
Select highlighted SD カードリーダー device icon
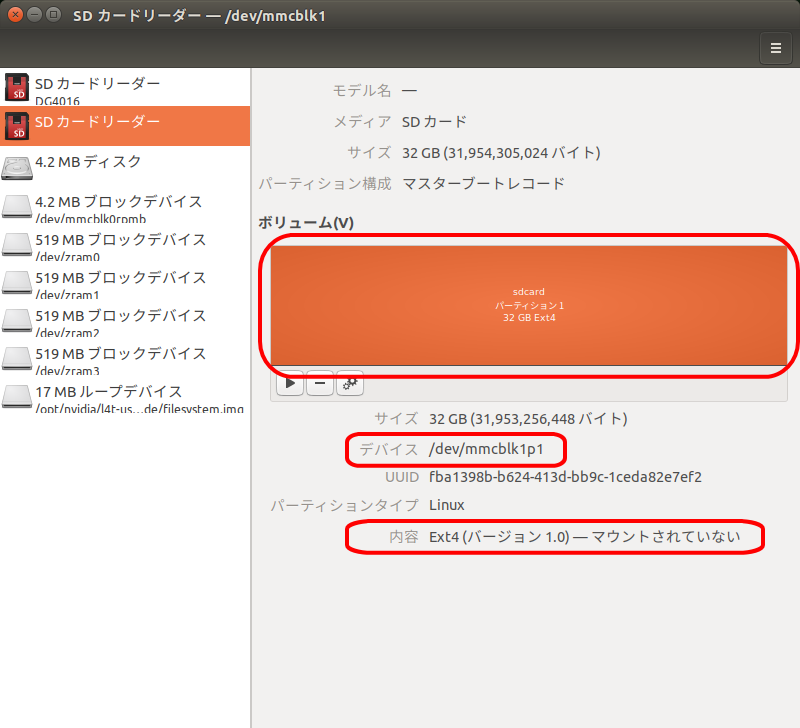pyautogui.click(x=17, y=126)
